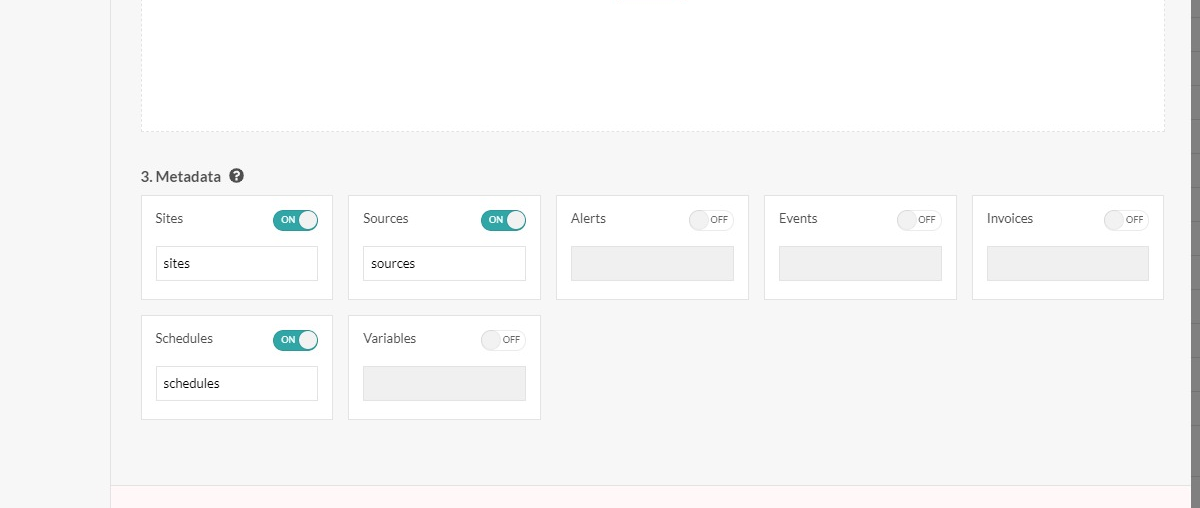Click the Metadata help question mark icon
The width and height of the screenshot is (1200, 508).
point(236,176)
